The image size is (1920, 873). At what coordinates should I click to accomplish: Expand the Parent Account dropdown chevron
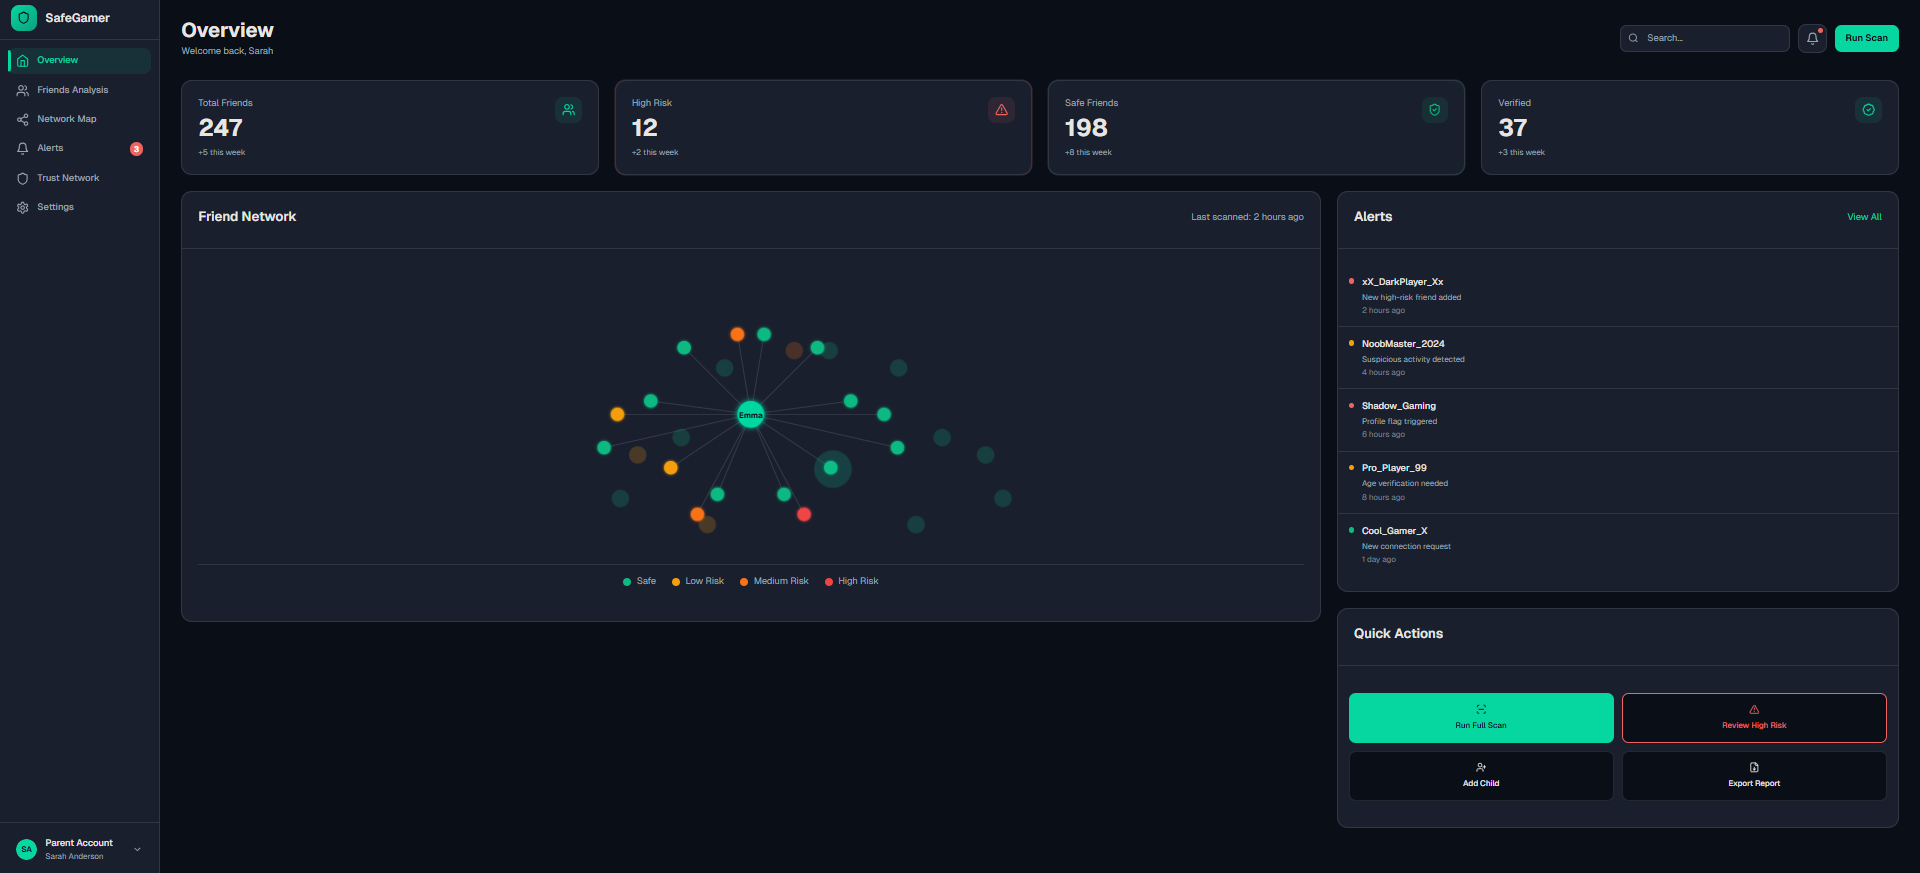(137, 849)
